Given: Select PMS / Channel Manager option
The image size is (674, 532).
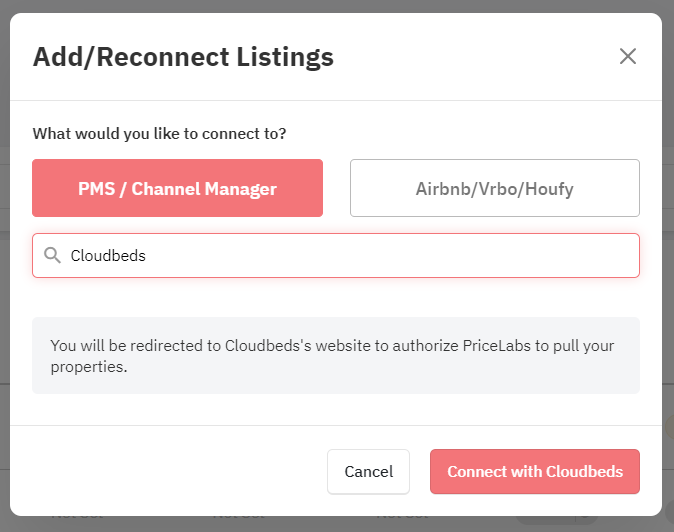Looking at the screenshot, I should (x=177, y=188).
